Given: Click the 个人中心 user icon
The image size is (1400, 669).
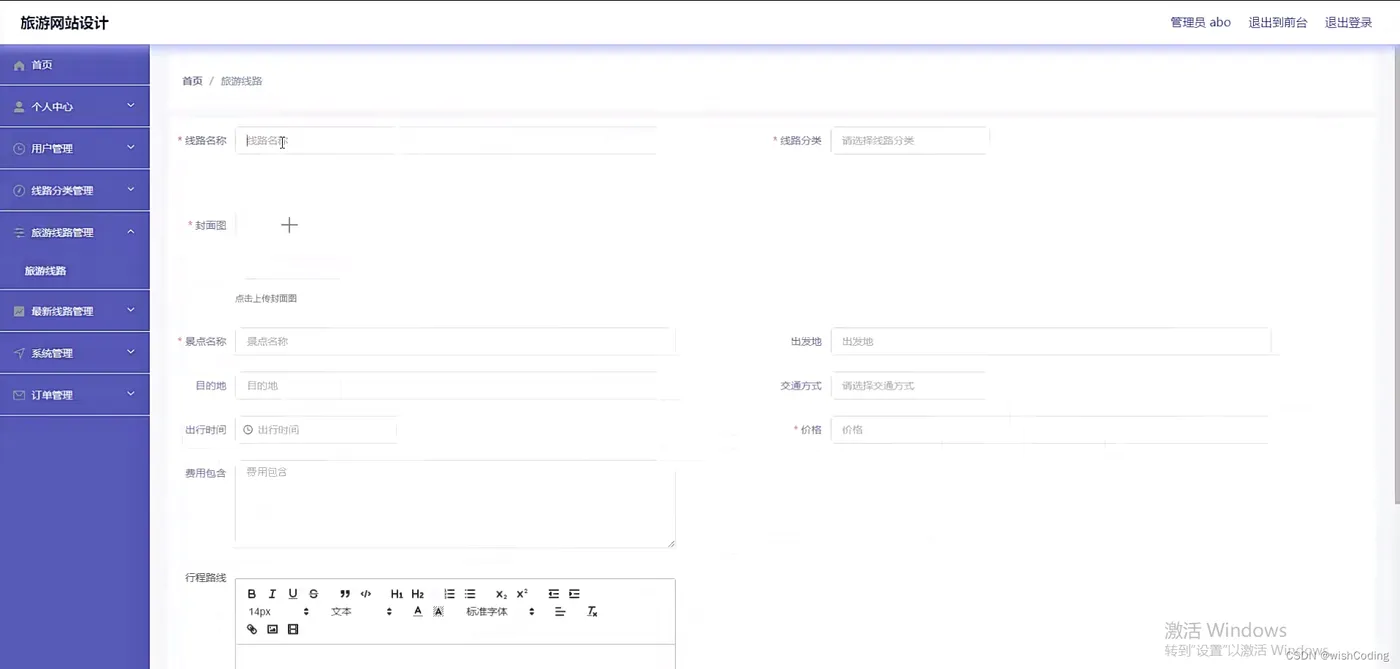Looking at the screenshot, I should point(19,107).
